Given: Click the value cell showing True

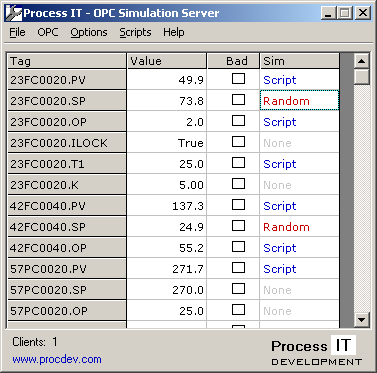Looking at the screenshot, I should (167, 142).
